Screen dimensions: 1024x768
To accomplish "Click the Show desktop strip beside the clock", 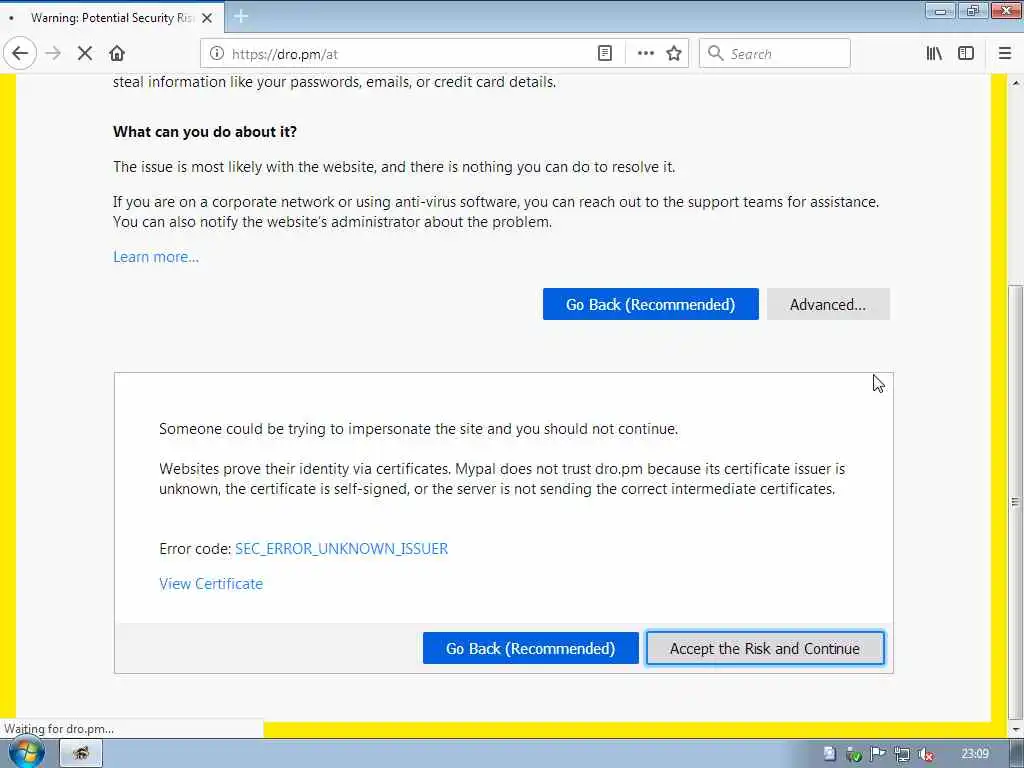I will (1017, 754).
